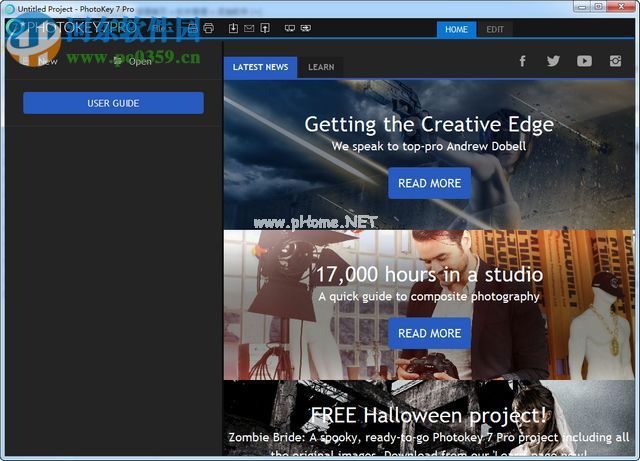640x461 pixels.
Task: Minimize the PhotoKey window
Action: [582, 7]
